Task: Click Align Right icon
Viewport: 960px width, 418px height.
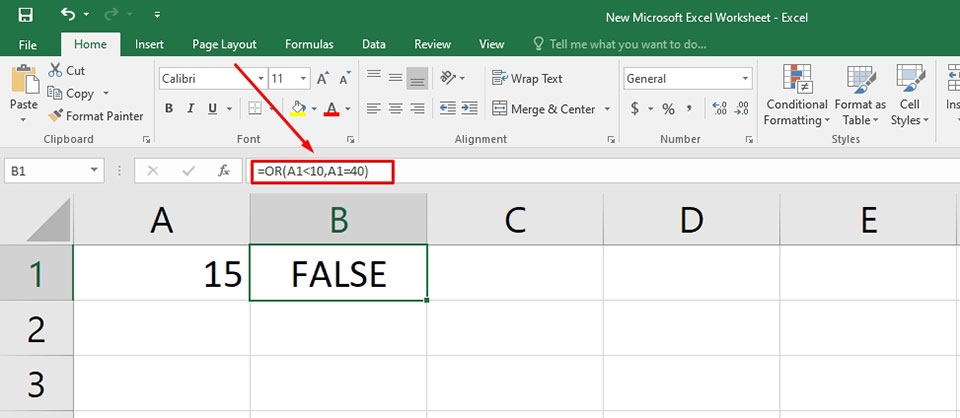Action: [x=418, y=108]
